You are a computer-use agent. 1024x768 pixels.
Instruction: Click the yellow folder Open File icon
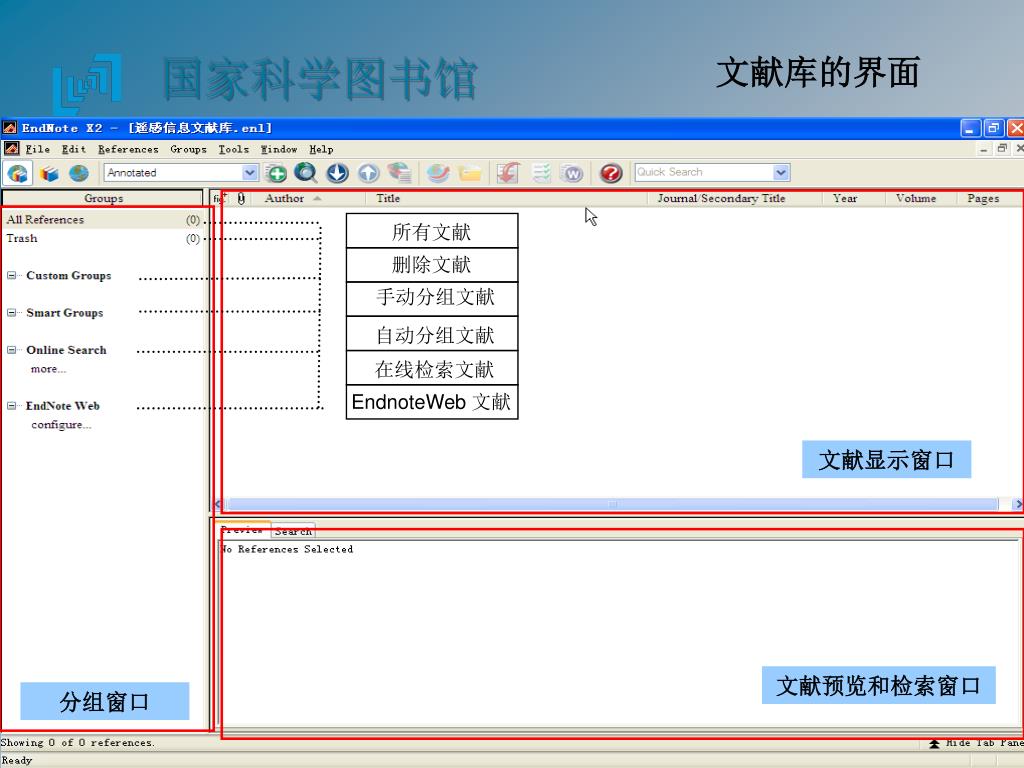pos(470,173)
